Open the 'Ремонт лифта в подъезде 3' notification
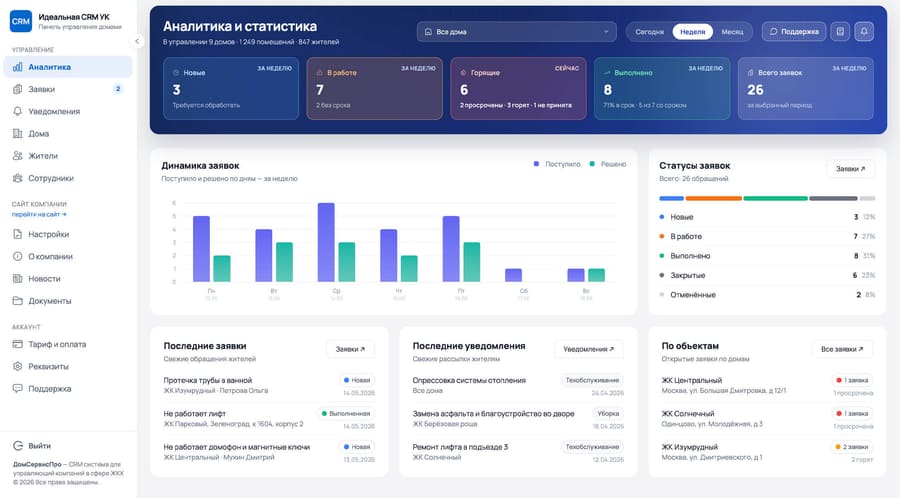This screenshot has width=900, height=498. point(518,452)
